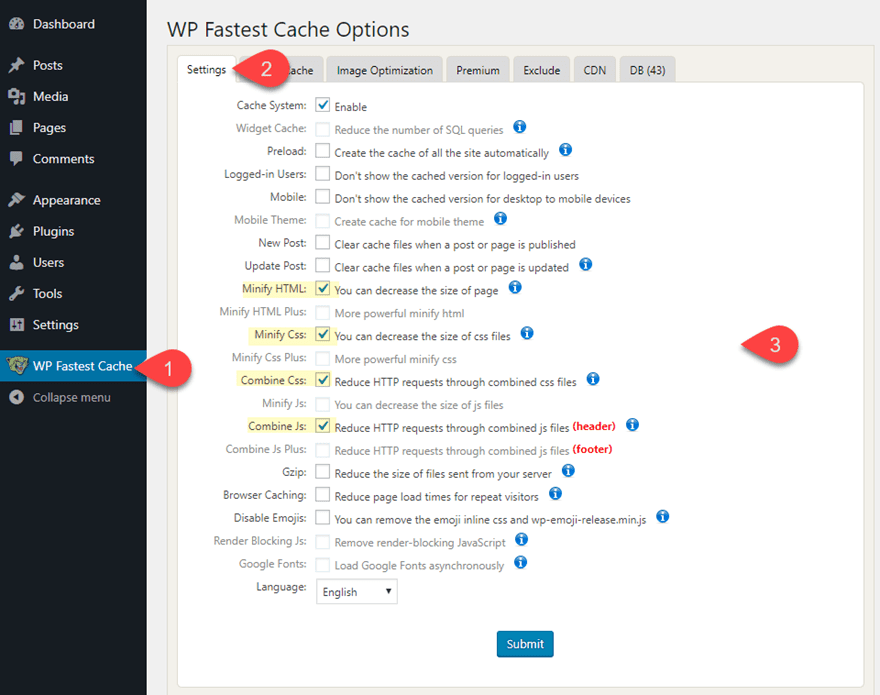Uncheck the Combine Css option
Viewport: 880px width, 695px height.
pos(322,380)
